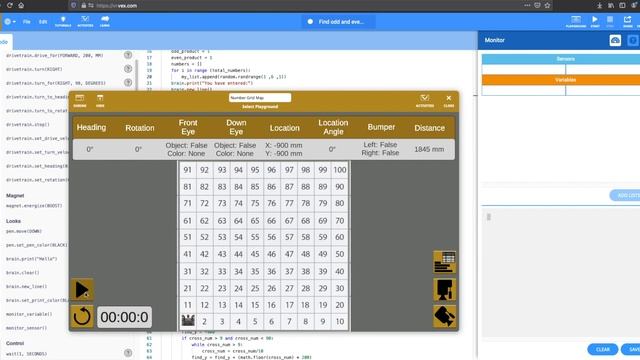Bookmark the page with the star icon
Viewport: 640px width, 360px height.
547,5
